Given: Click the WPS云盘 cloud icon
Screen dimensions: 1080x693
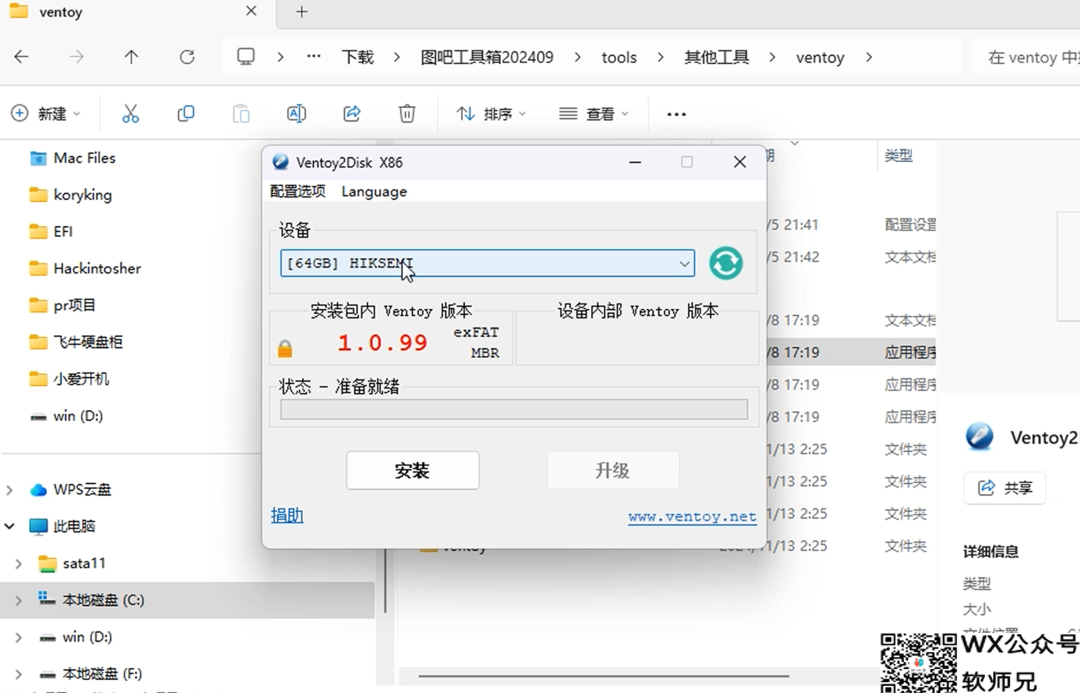Looking at the screenshot, I should tap(39, 490).
